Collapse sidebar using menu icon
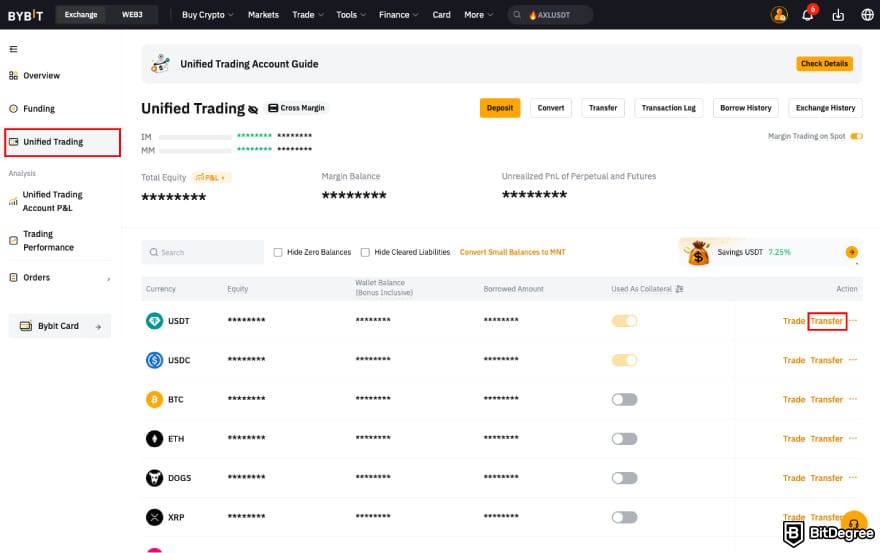This screenshot has width=880, height=553. coord(13,49)
